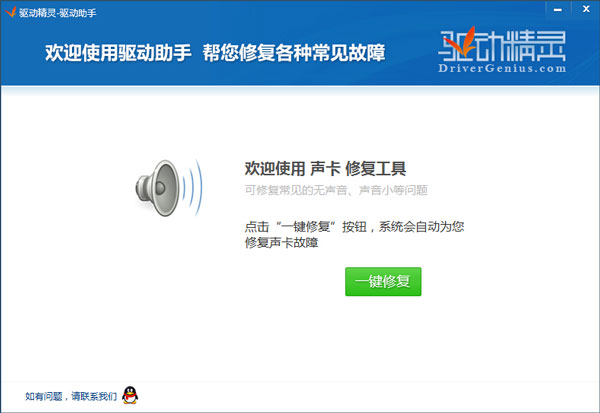Close the 驱动助手 window
600x413 pixels.
pos(586,9)
